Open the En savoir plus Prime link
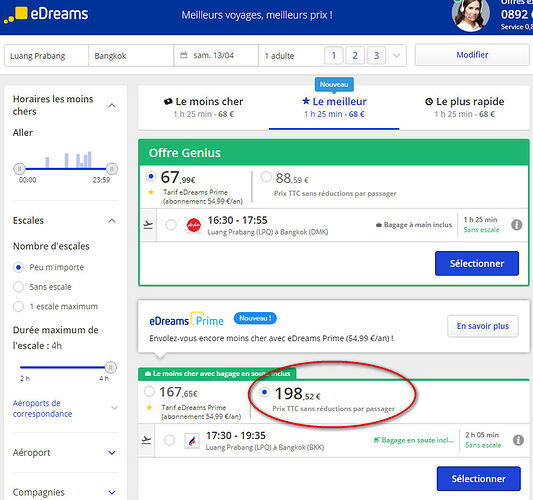This screenshot has width=533, height=500. [483, 326]
